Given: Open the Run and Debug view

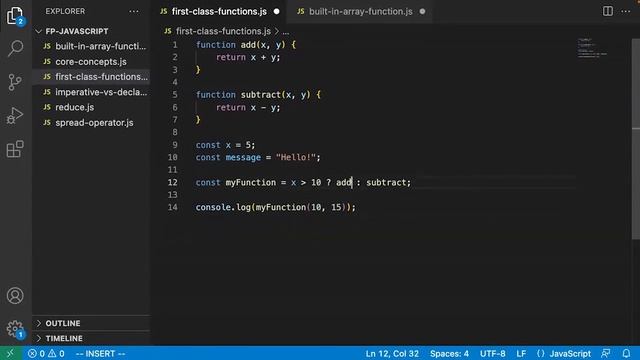Looking at the screenshot, I should pyautogui.click(x=15, y=116).
